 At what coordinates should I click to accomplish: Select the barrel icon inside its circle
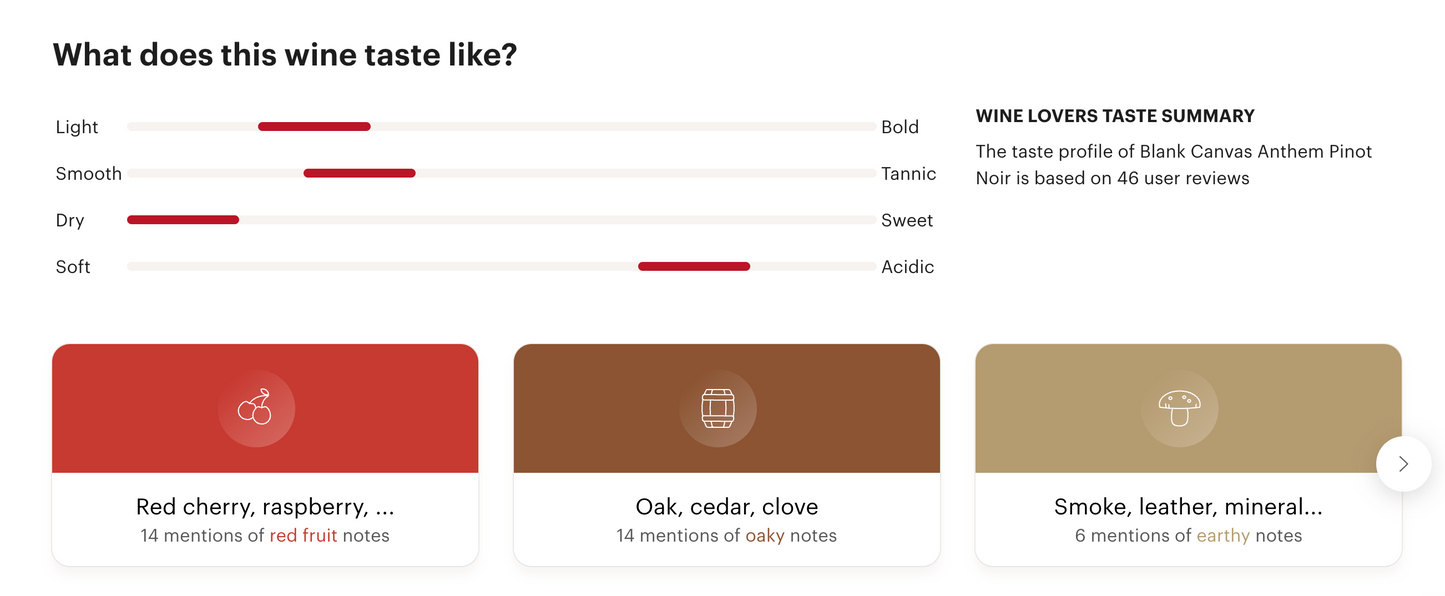[x=719, y=408]
